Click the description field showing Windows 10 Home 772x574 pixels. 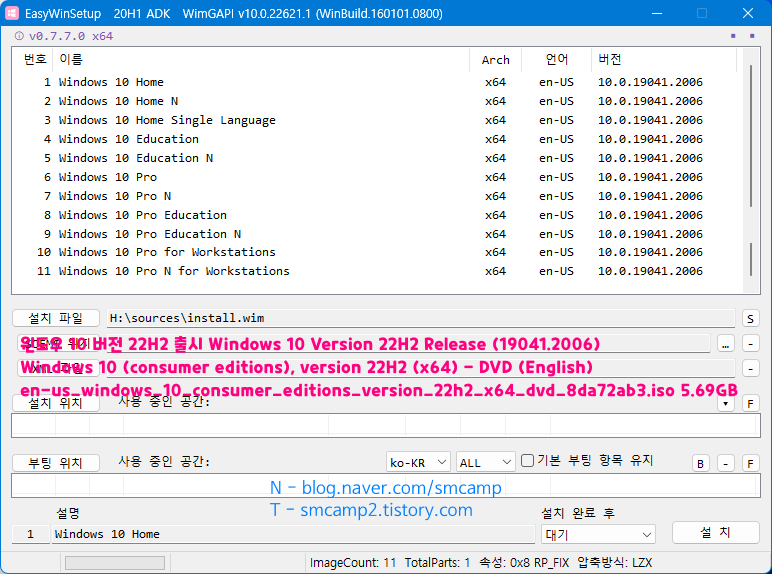pos(293,534)
